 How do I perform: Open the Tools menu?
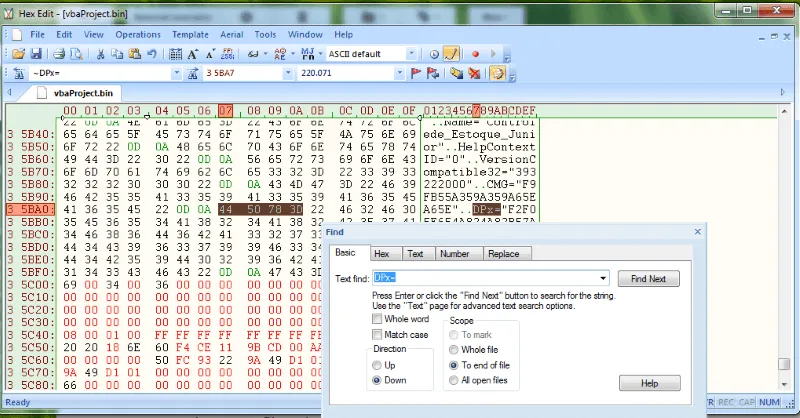click(265, 35)
